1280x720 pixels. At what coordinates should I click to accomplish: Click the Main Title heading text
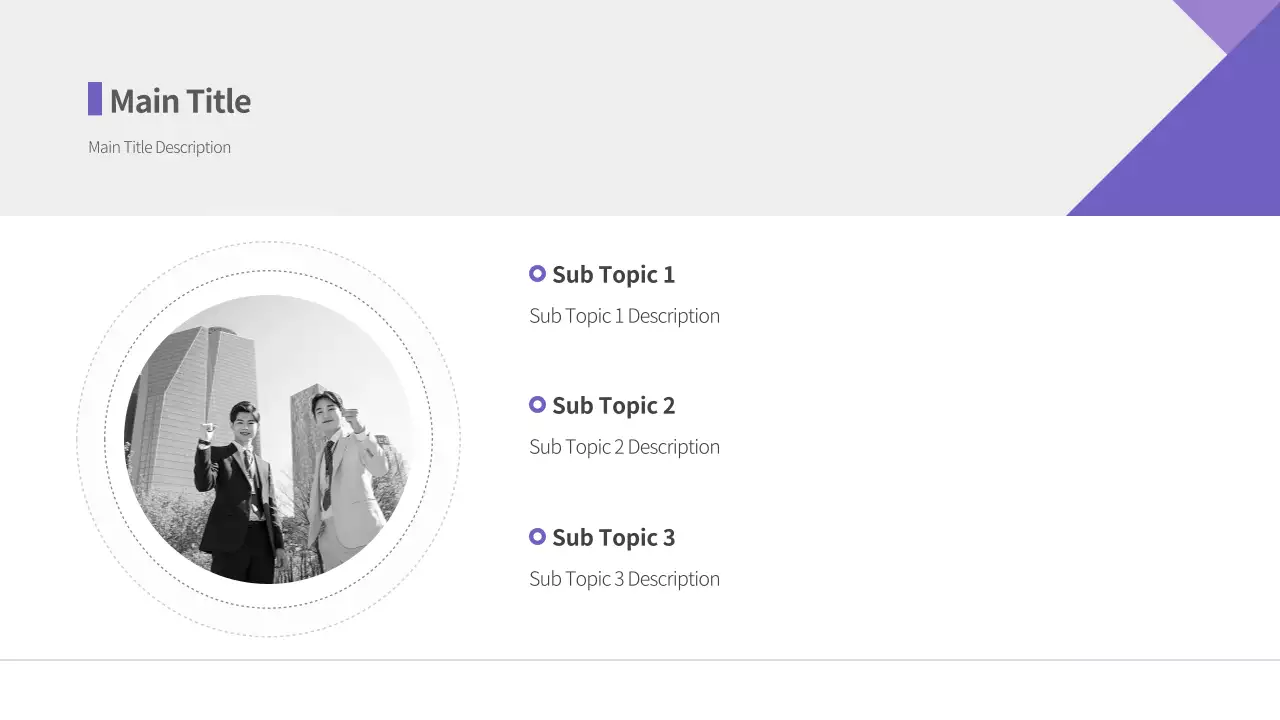pos(180,101)
